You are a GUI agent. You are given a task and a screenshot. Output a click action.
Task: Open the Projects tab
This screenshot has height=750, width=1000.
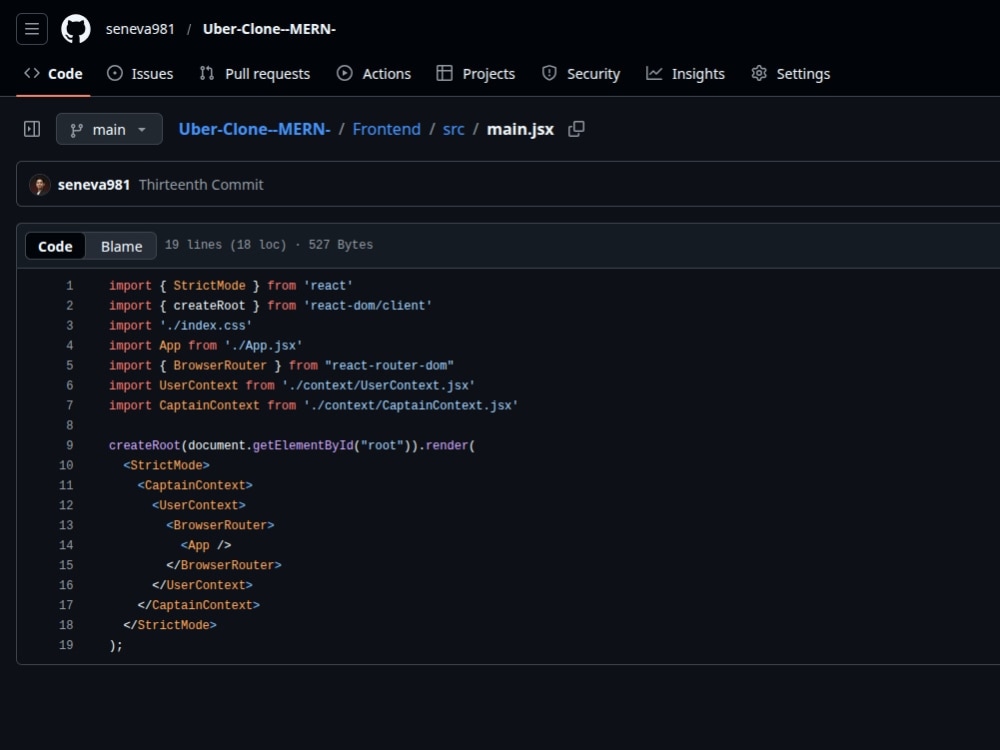(x=476, y=74)
